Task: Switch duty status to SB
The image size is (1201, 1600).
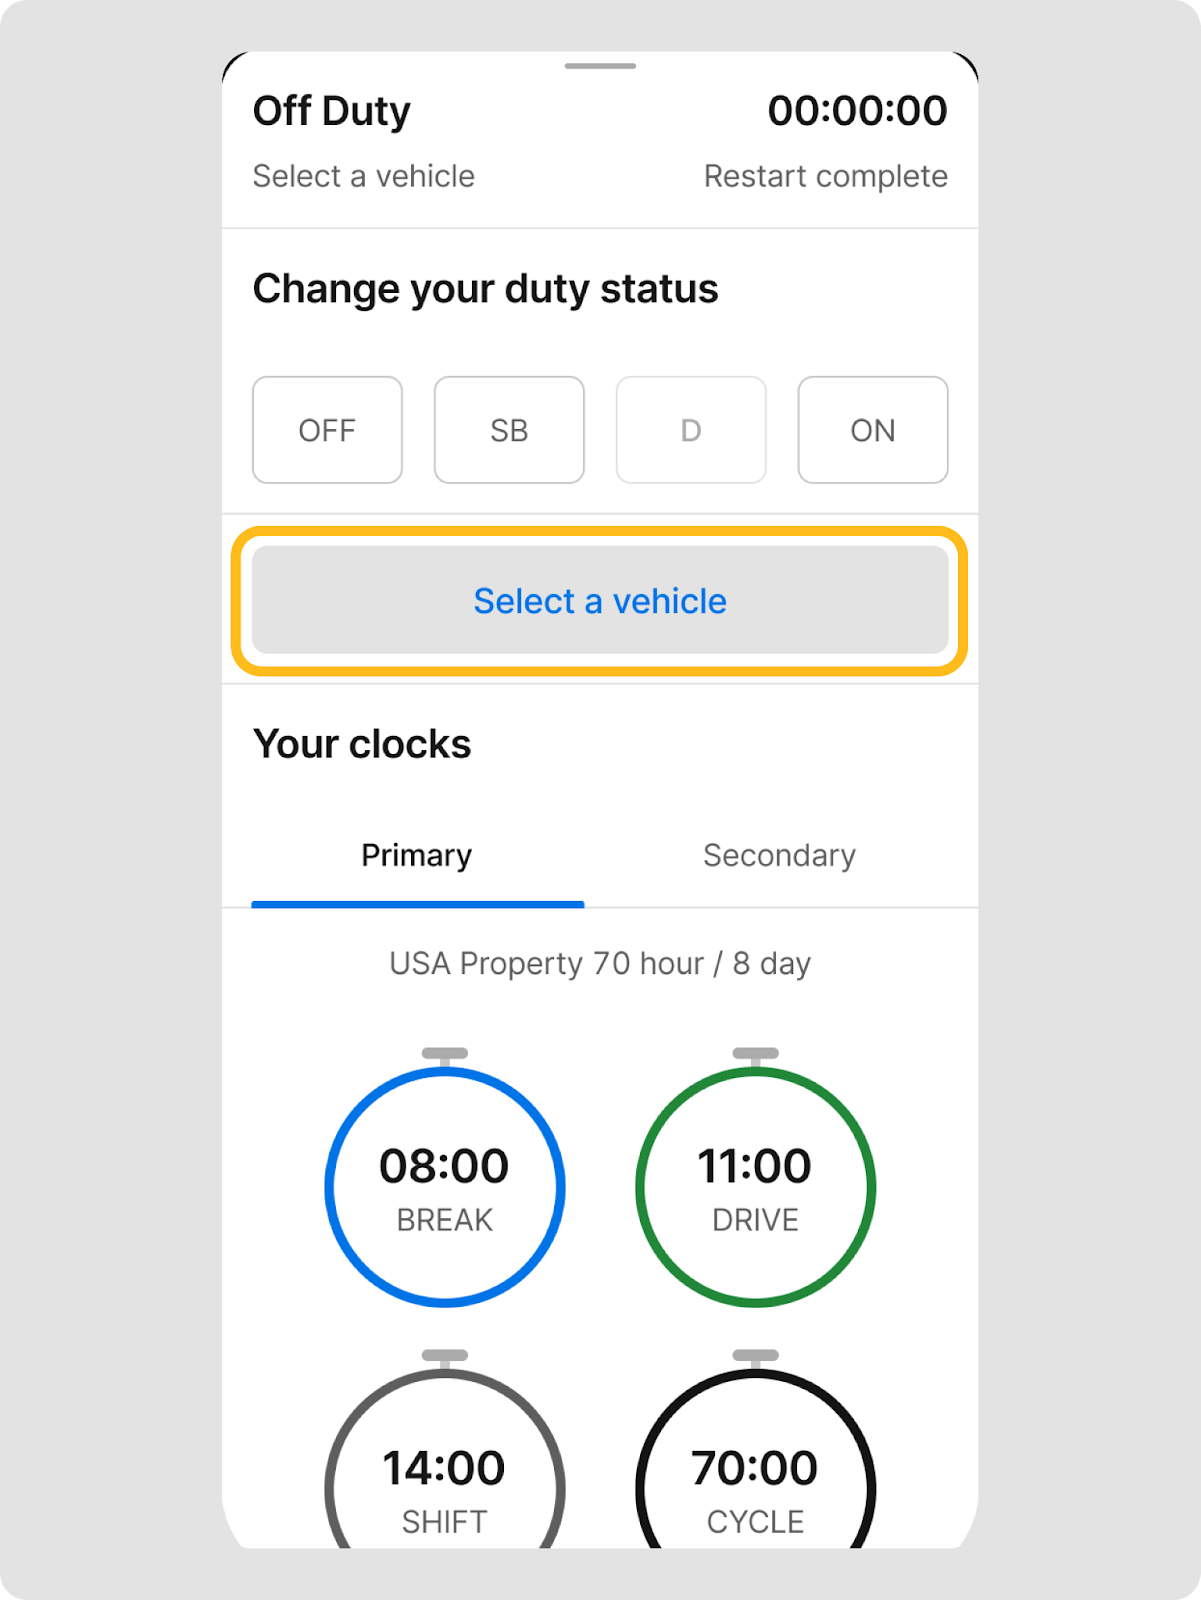Action: point(509,430)
